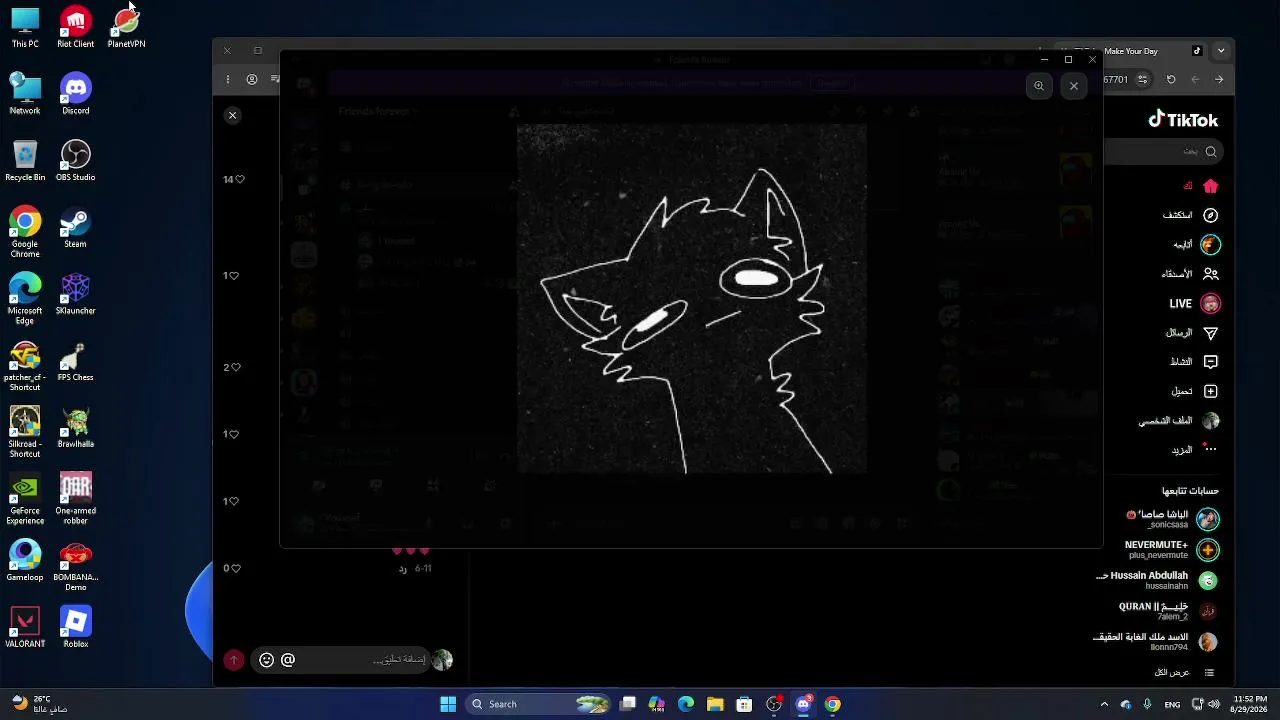Open TikTok Explore compass icon
This screenshot has height=720, width=1280.
(x=1211, y=215)
